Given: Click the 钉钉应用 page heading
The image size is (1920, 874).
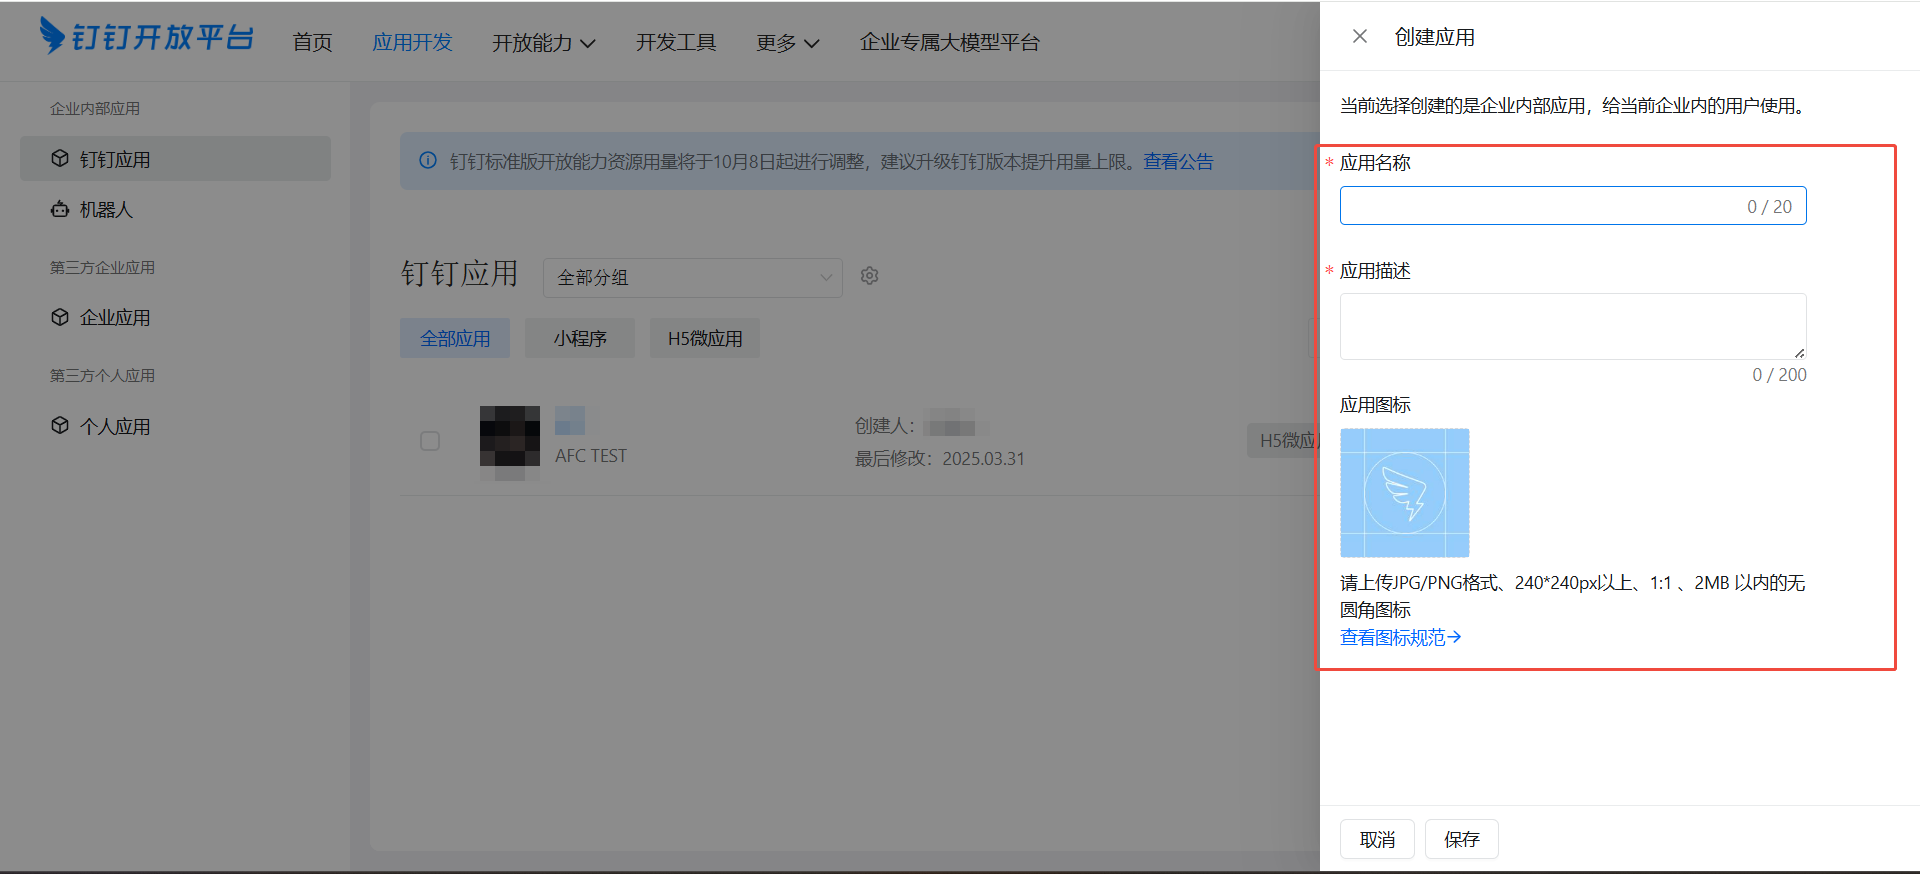Looking at the screenshot, I should pos(460,273).
